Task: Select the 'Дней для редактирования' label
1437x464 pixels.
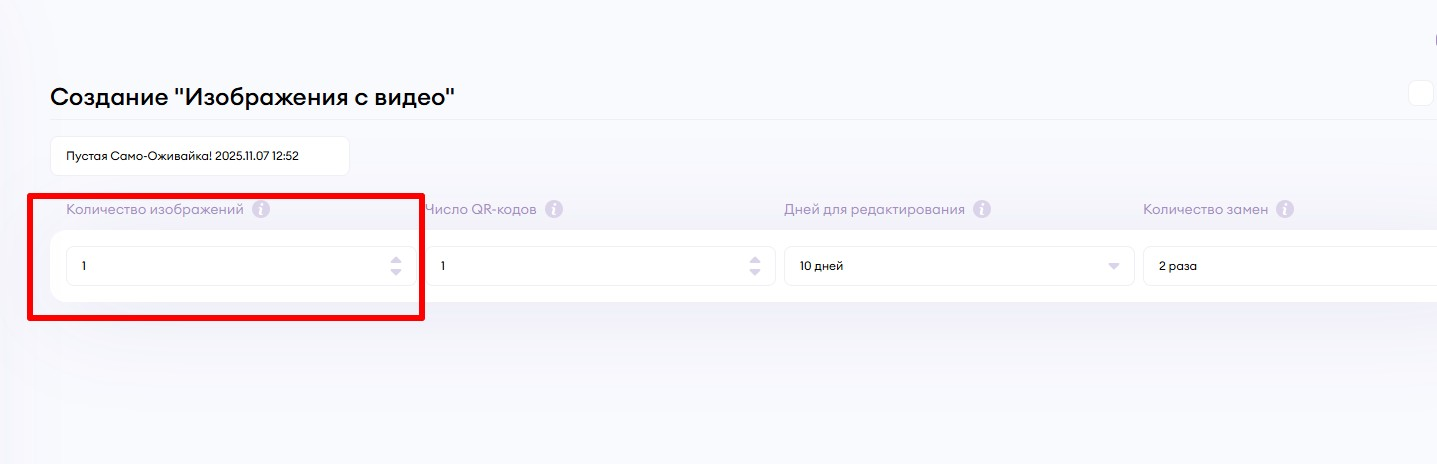Action: (874, 210)
